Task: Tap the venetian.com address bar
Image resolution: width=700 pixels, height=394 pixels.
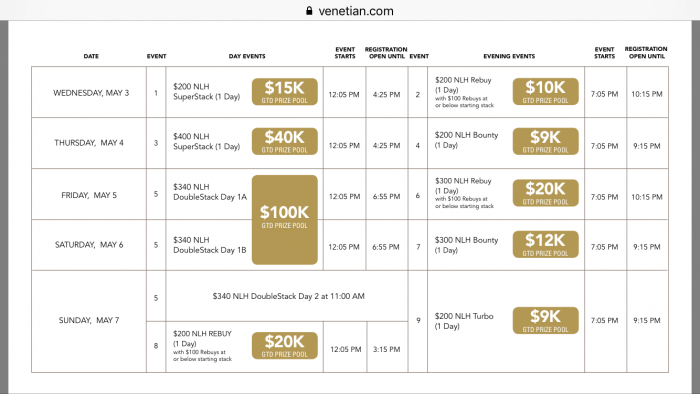Action: 350,11
